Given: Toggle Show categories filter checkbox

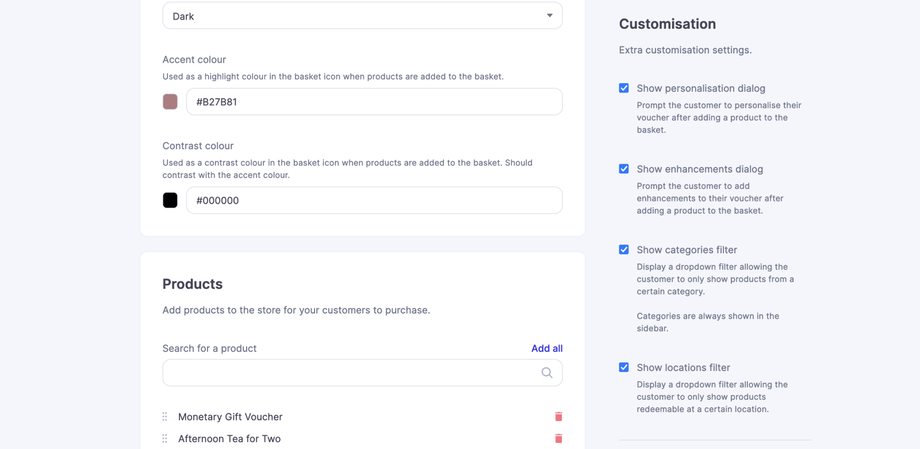Looking at the screenshot, I should [624, 250].
